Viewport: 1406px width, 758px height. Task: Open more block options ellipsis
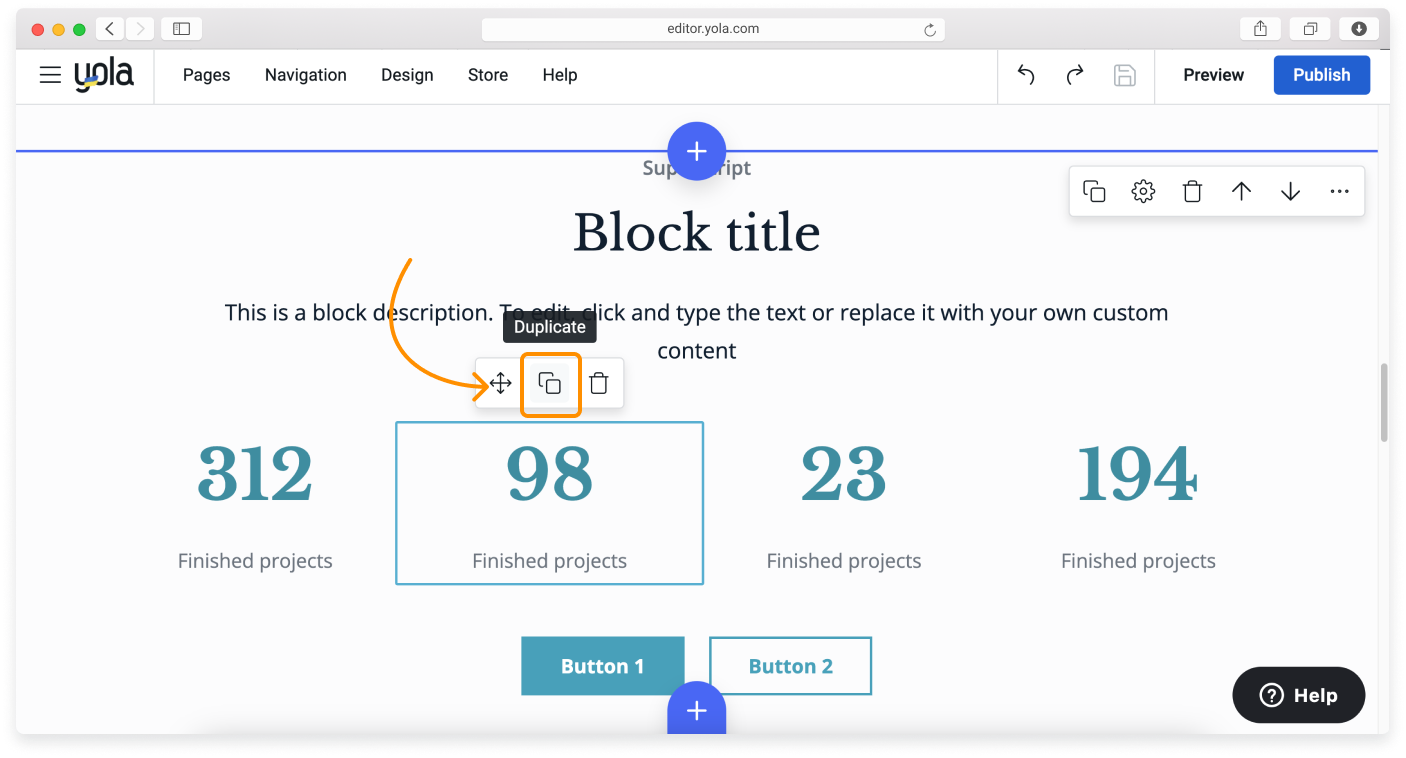1340,191
